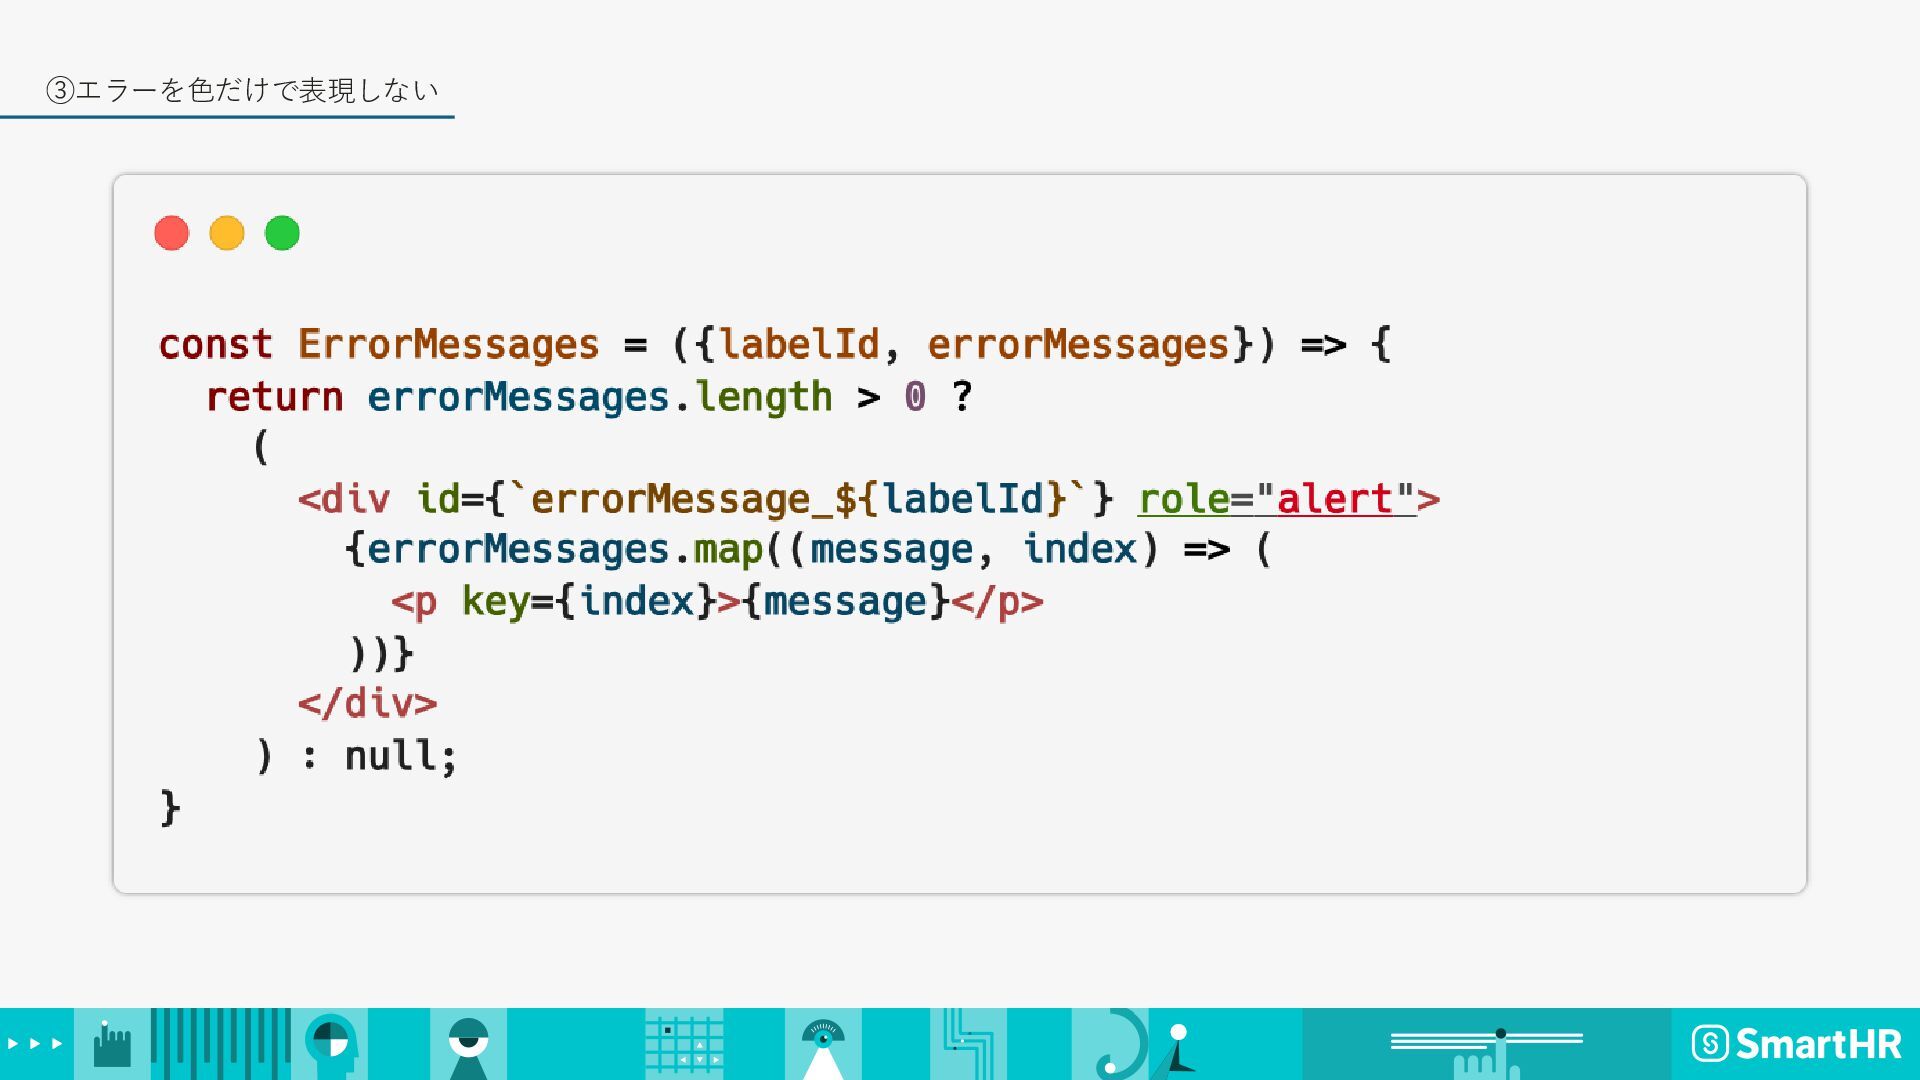
Task: Click the green maximize dot in code window
Action: (282, 233)
